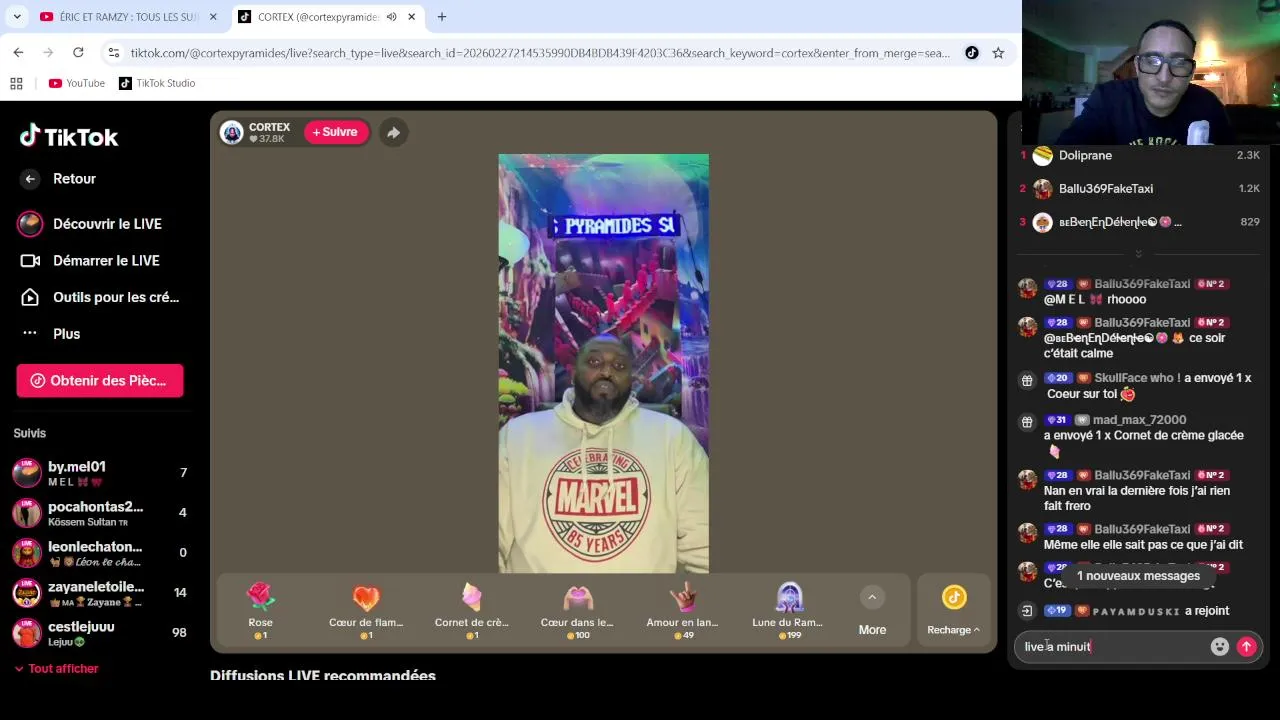The height and width of the screenshot is (720, 1280).
Task: Share the live stream
Action: pyautogui.click(x=393, y=132)
